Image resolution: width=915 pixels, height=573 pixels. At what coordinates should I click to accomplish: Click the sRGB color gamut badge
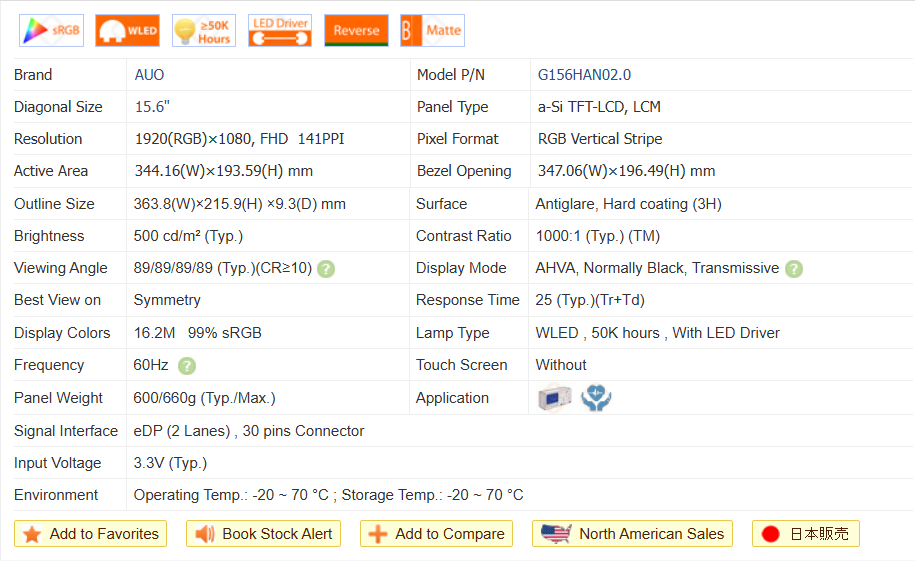51,31
